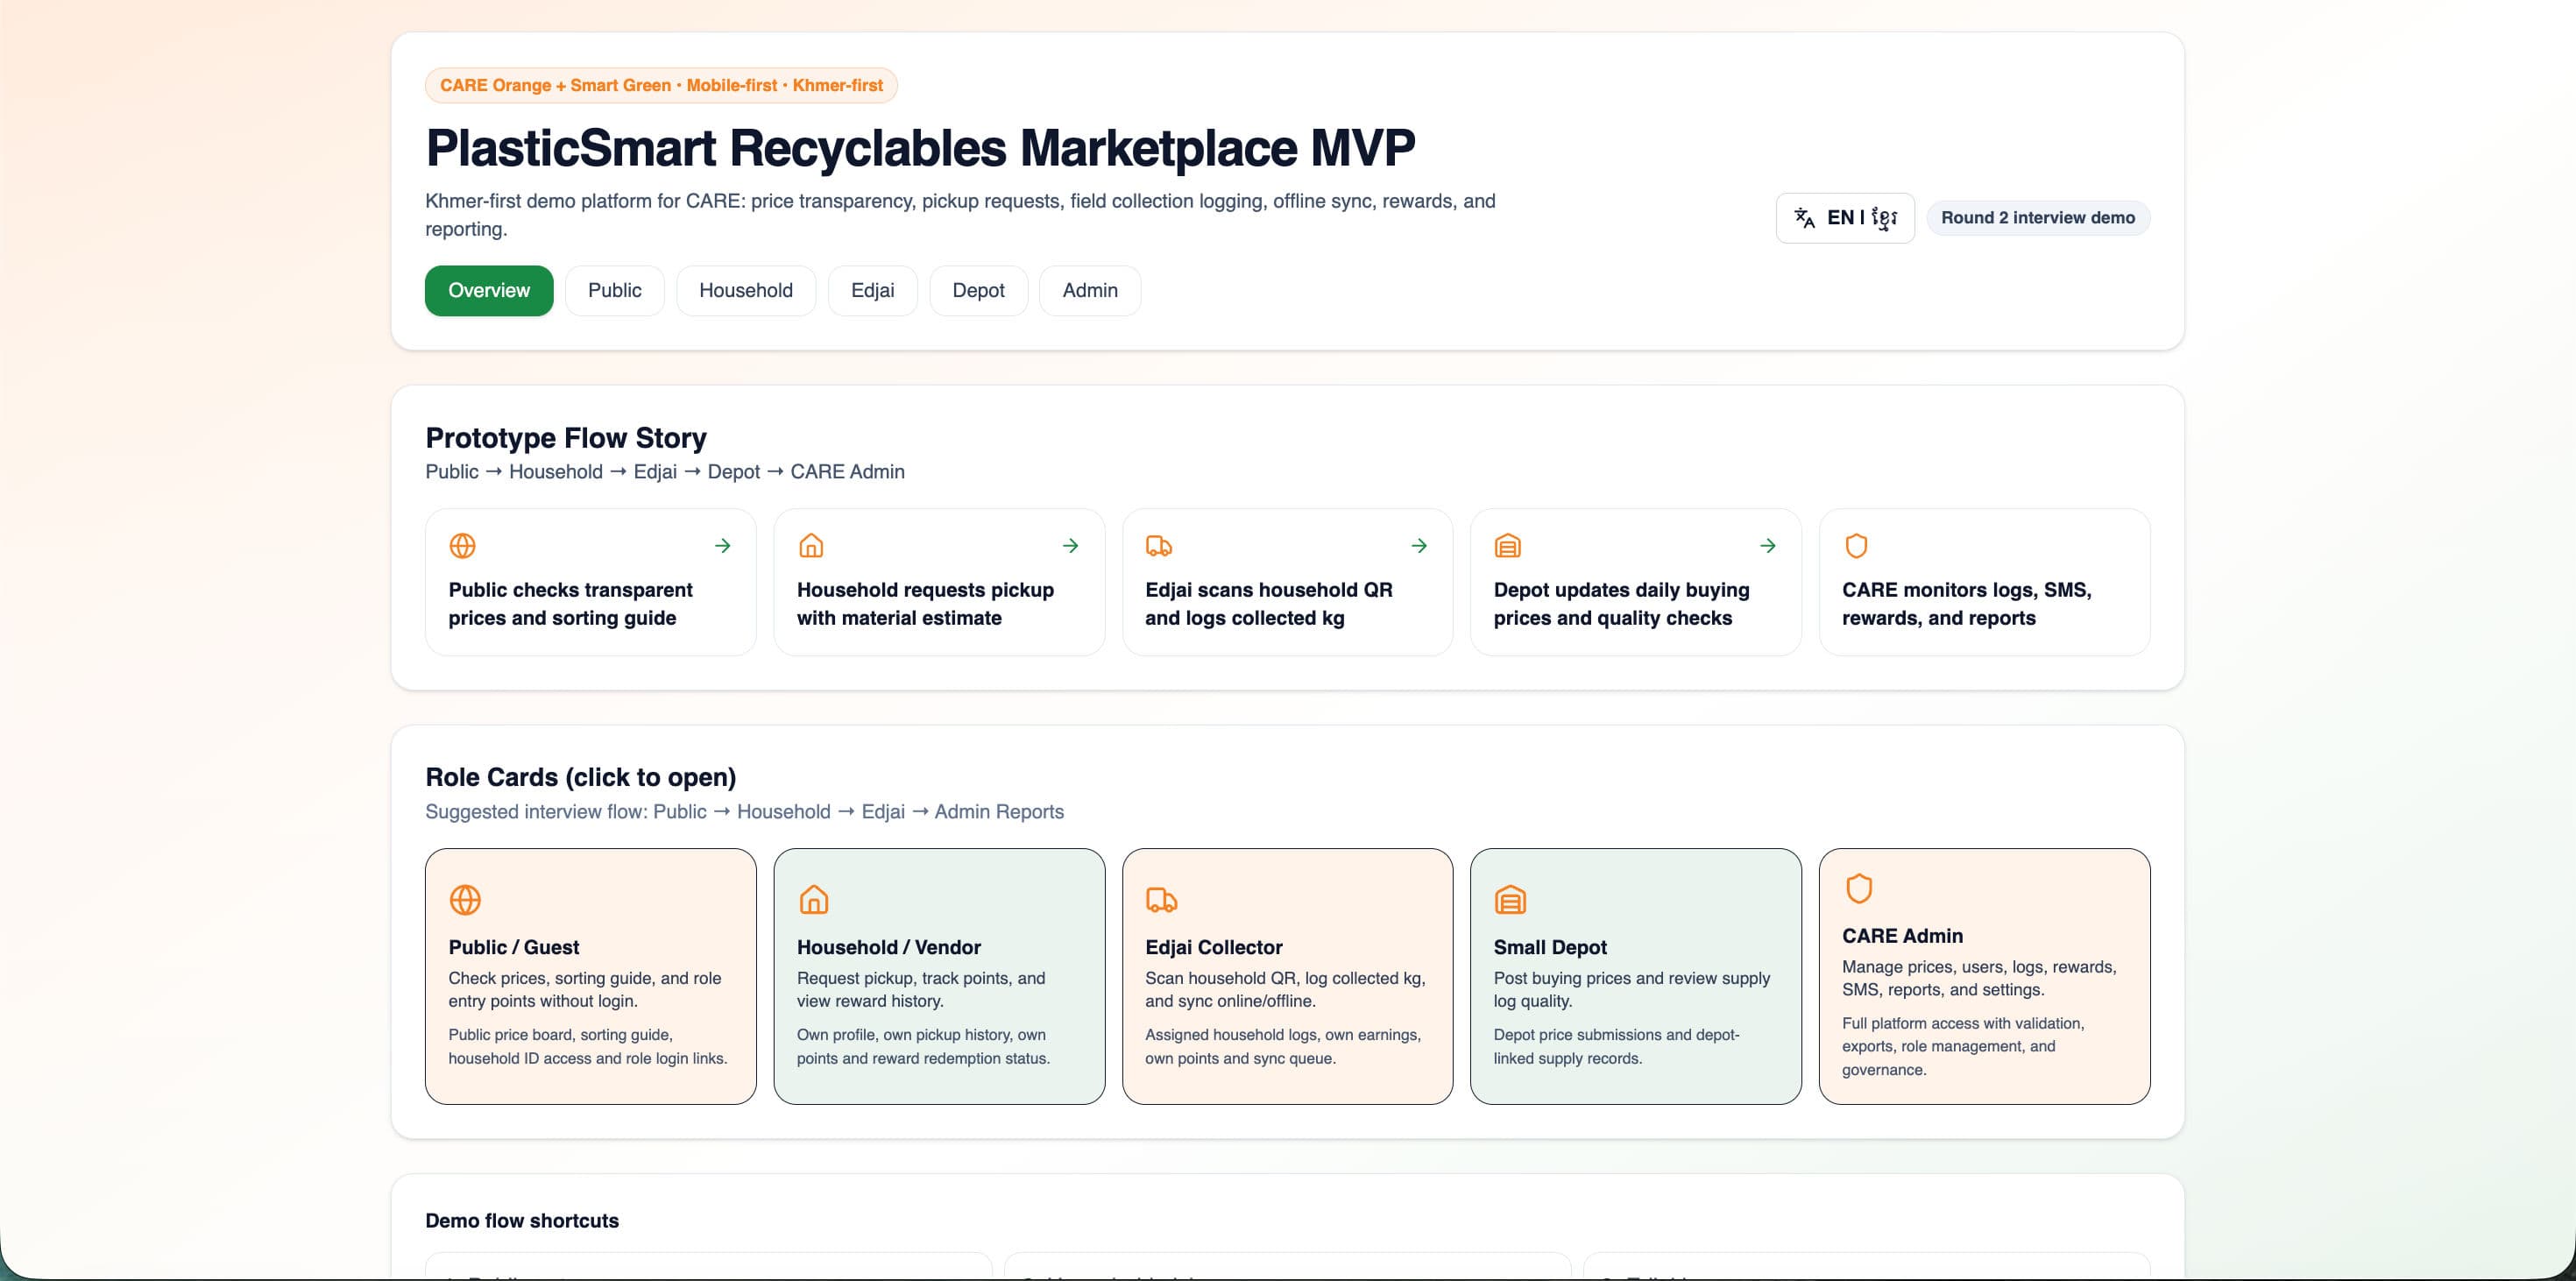Go to the Admin tab
2576x1281 pixels.
click(x=1090, y=290)
